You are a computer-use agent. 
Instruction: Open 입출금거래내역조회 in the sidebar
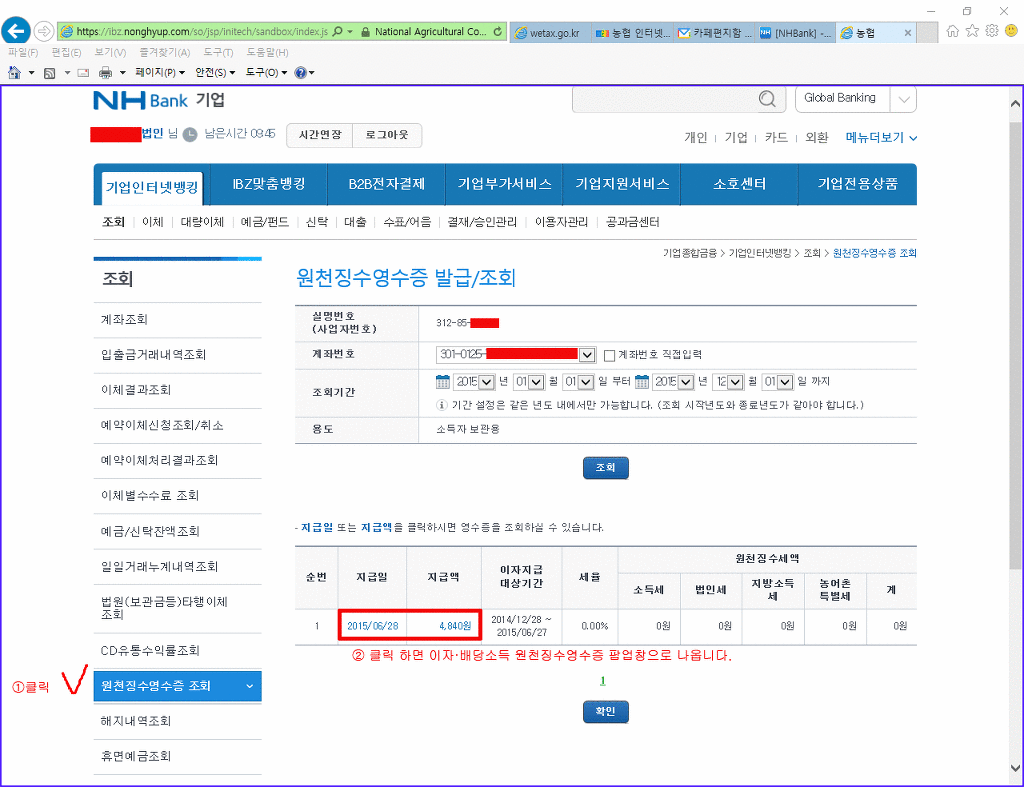pyautogui.click(x=153, y=355)
